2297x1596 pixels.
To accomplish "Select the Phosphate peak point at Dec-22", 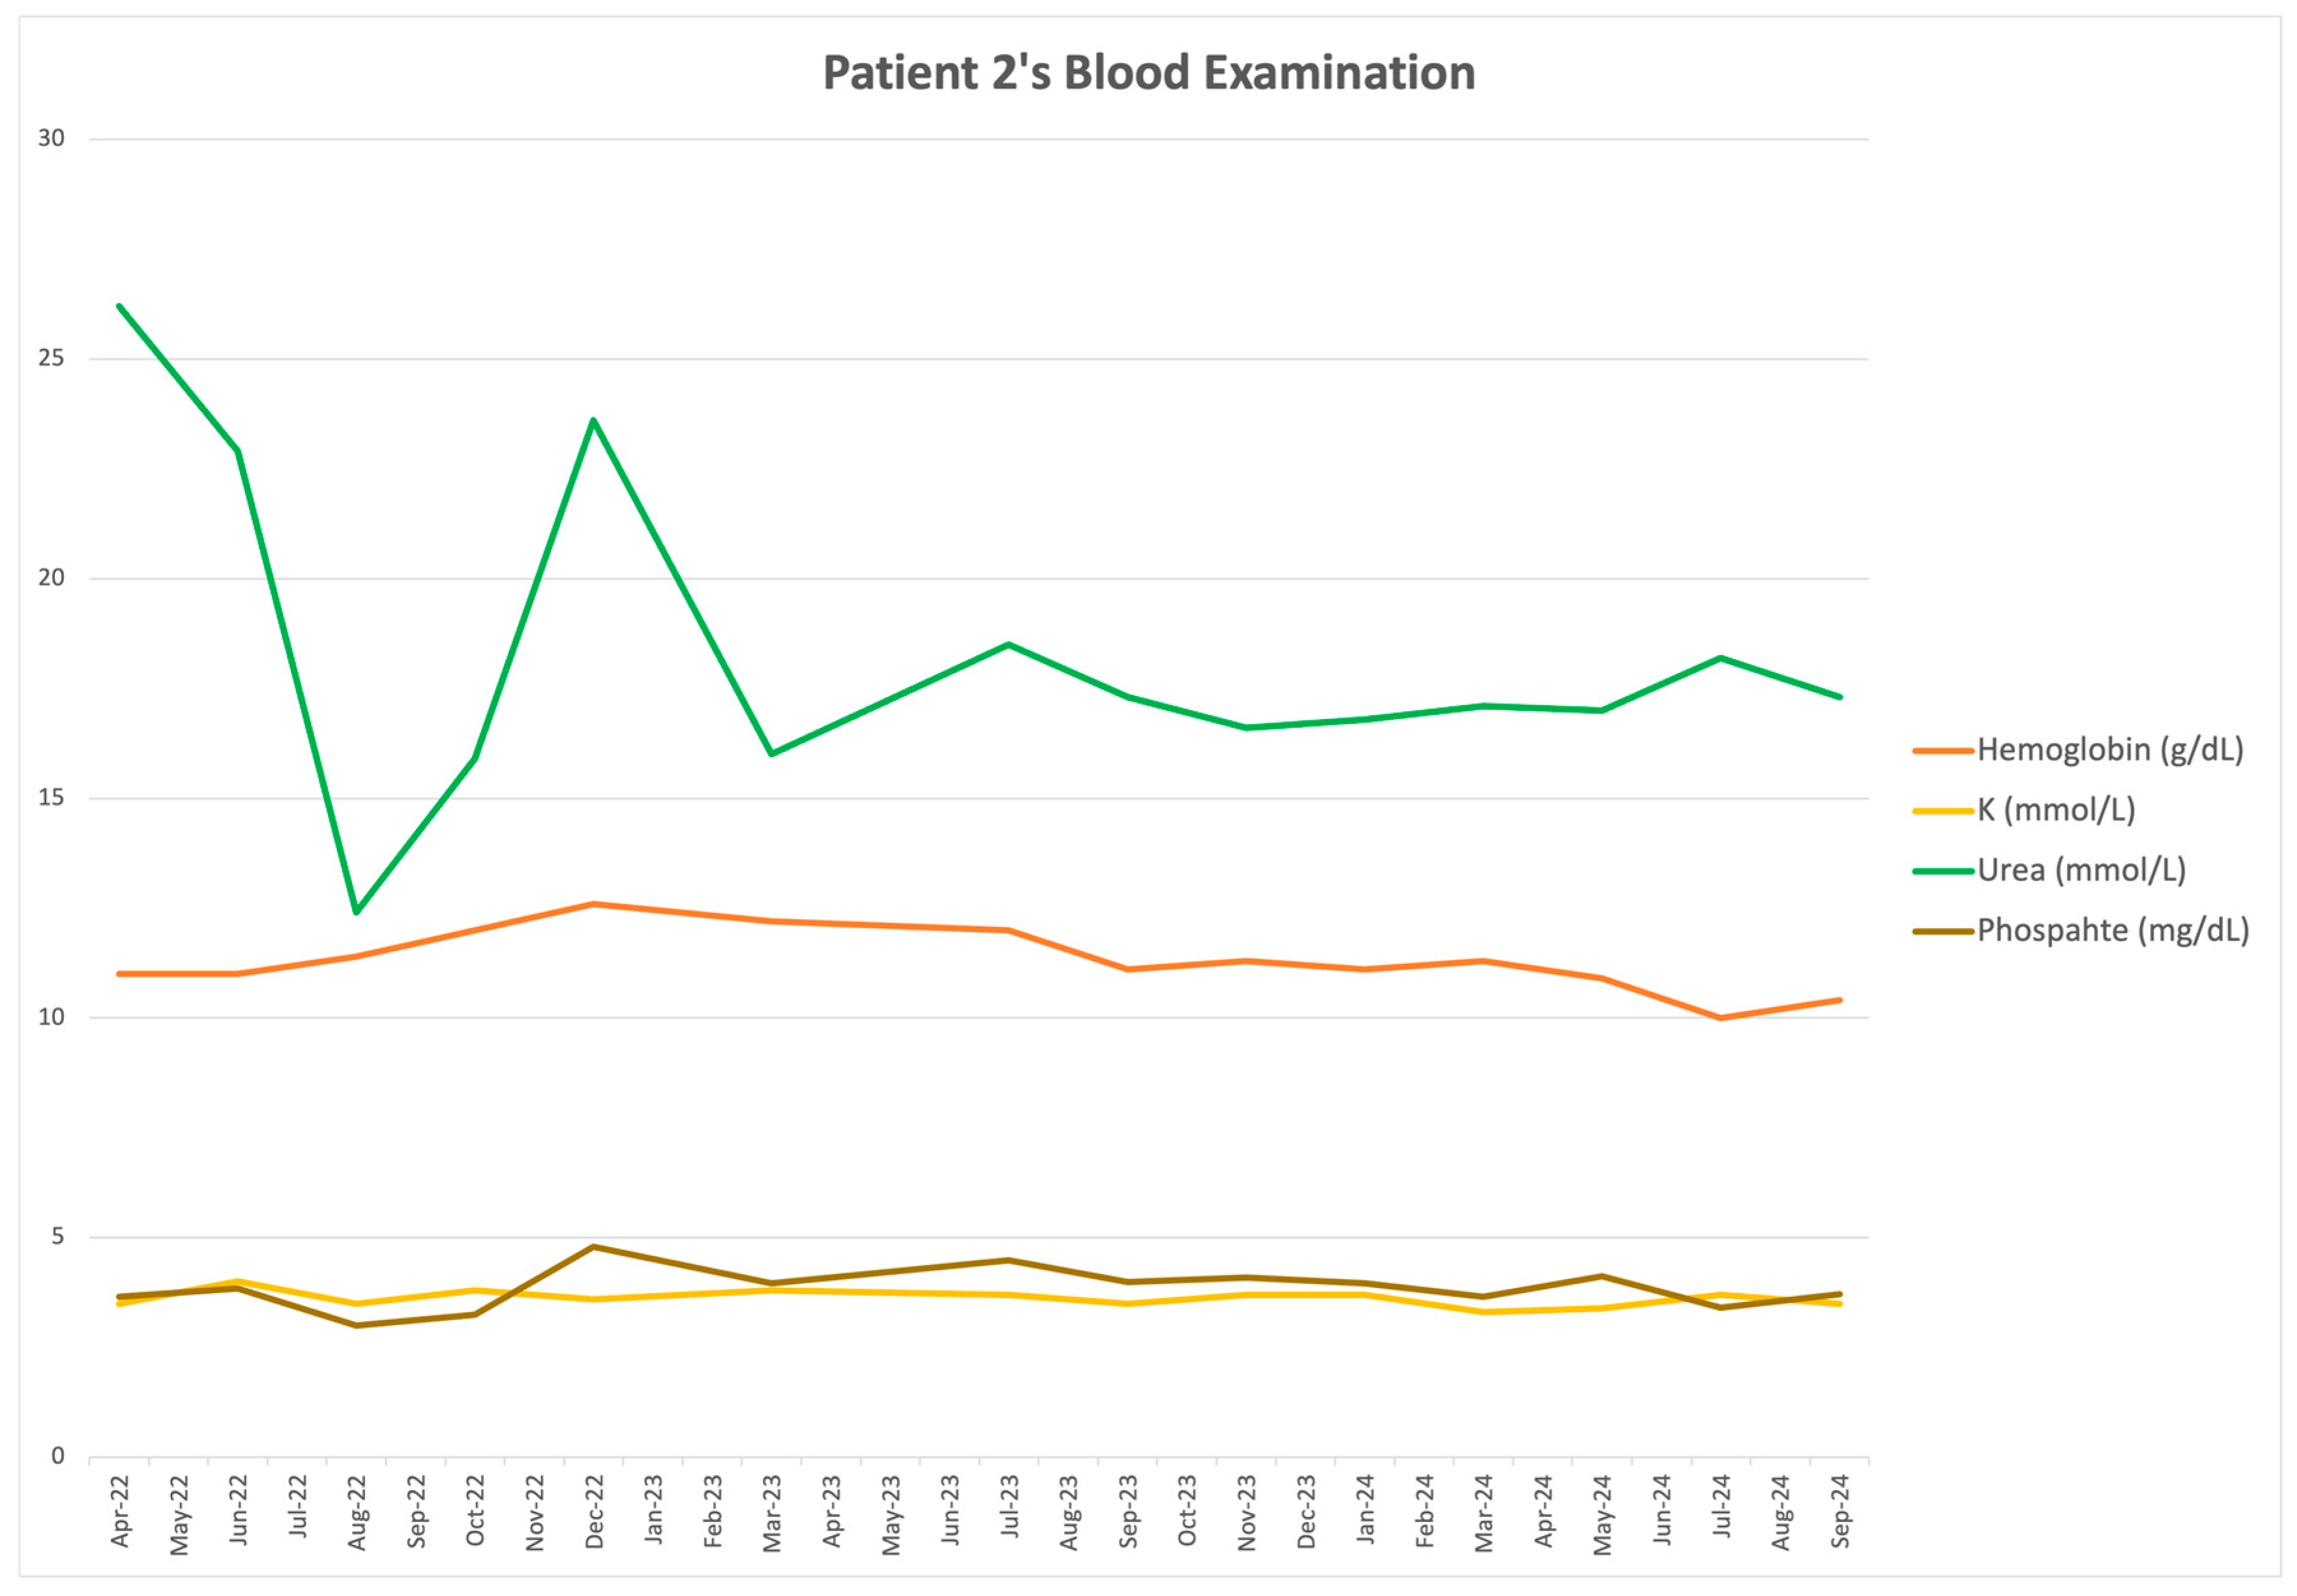I will pos(594,1247).
